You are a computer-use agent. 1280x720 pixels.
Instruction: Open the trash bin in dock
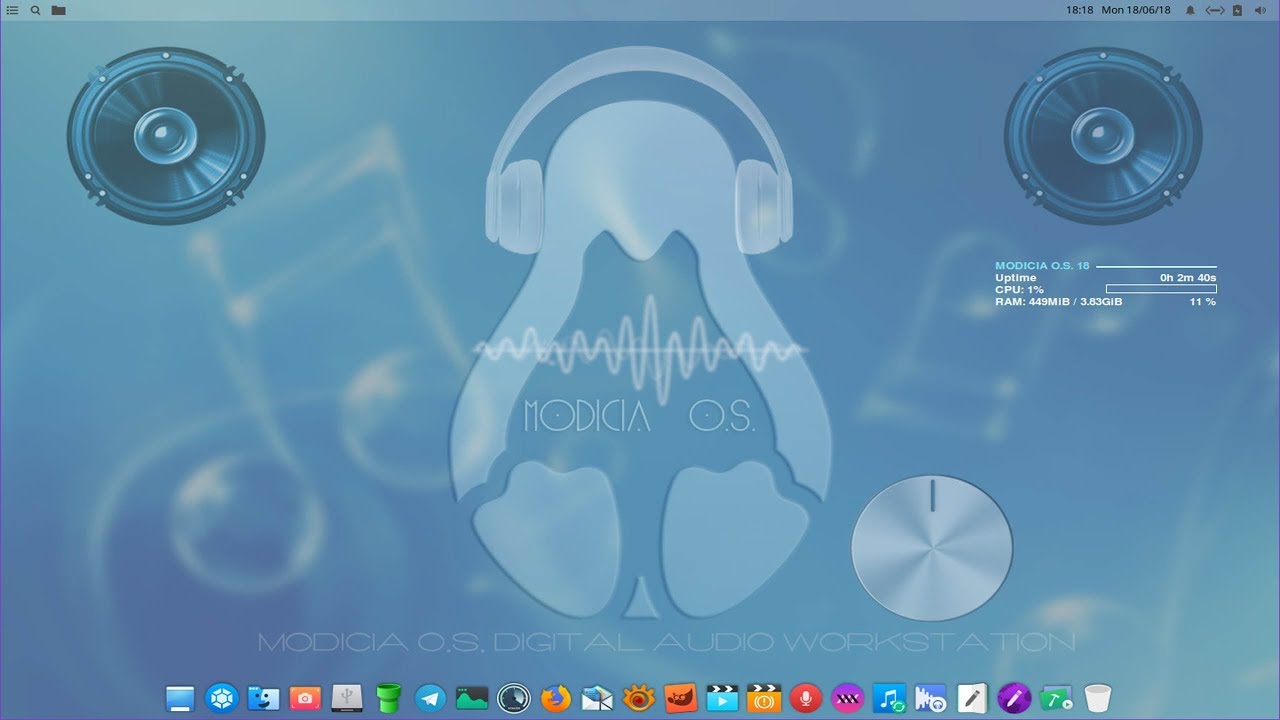coord(1097,698)
